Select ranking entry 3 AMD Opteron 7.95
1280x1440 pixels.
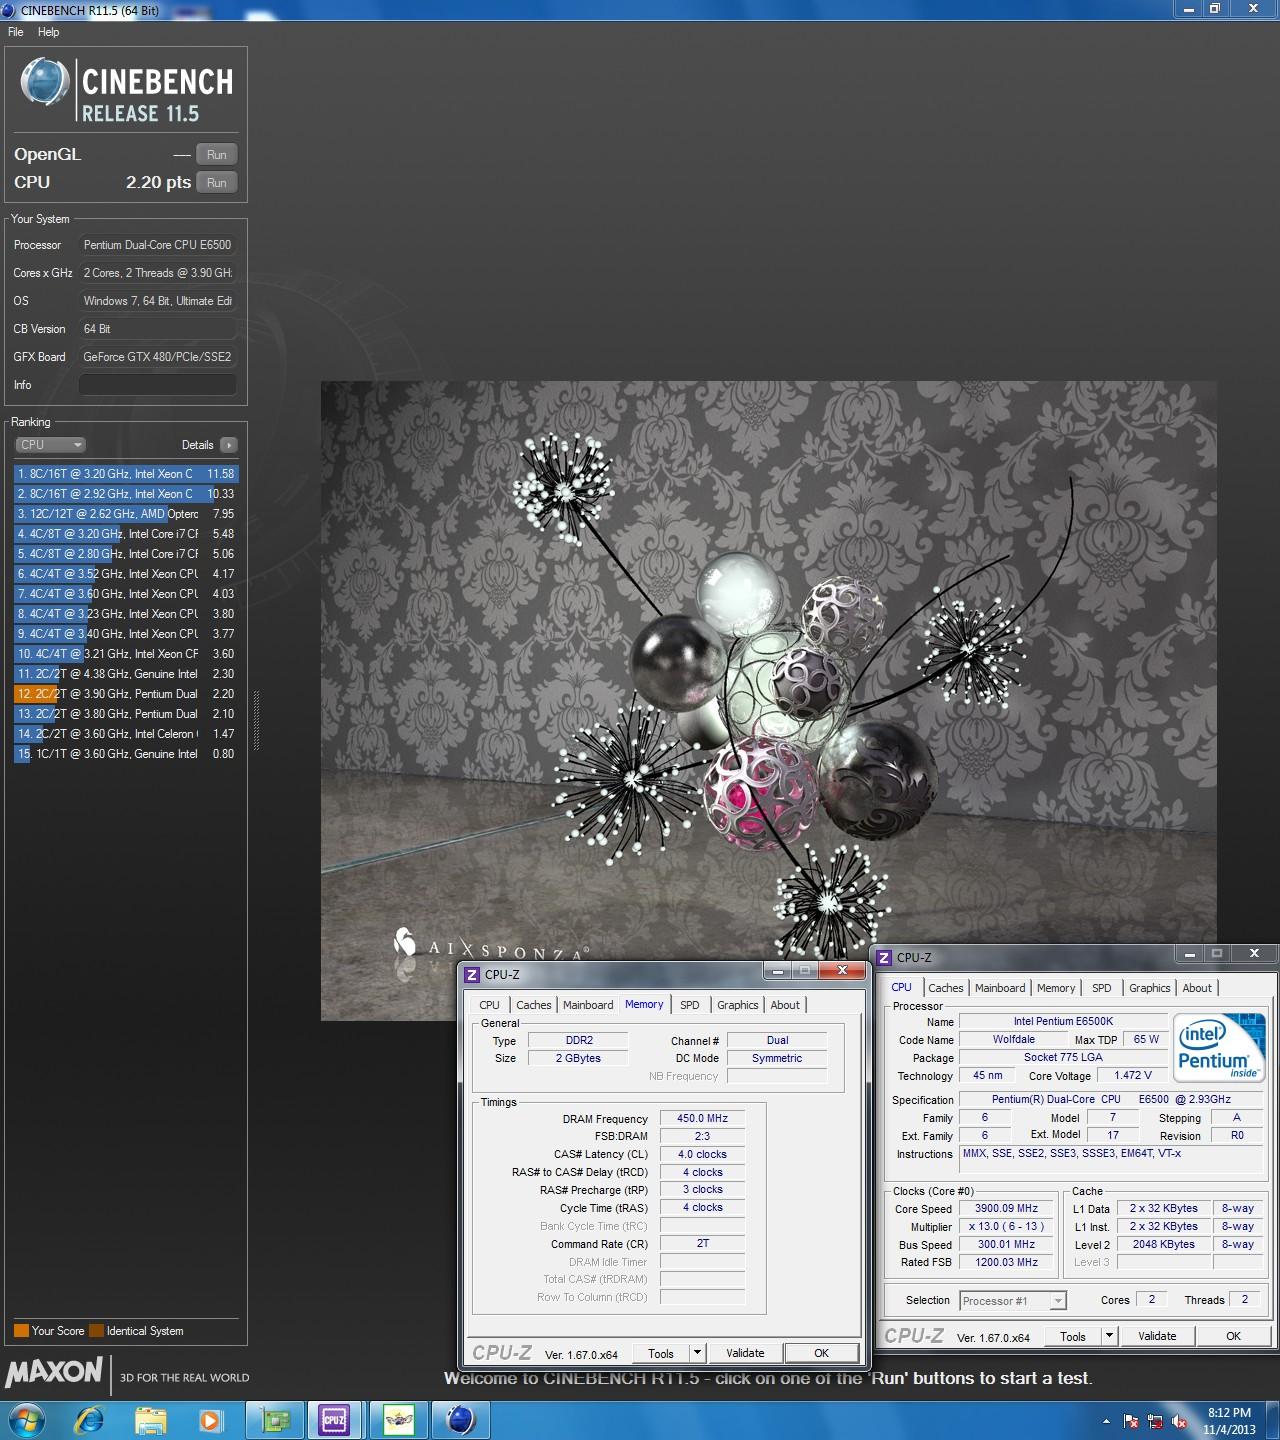pos(126,514)
